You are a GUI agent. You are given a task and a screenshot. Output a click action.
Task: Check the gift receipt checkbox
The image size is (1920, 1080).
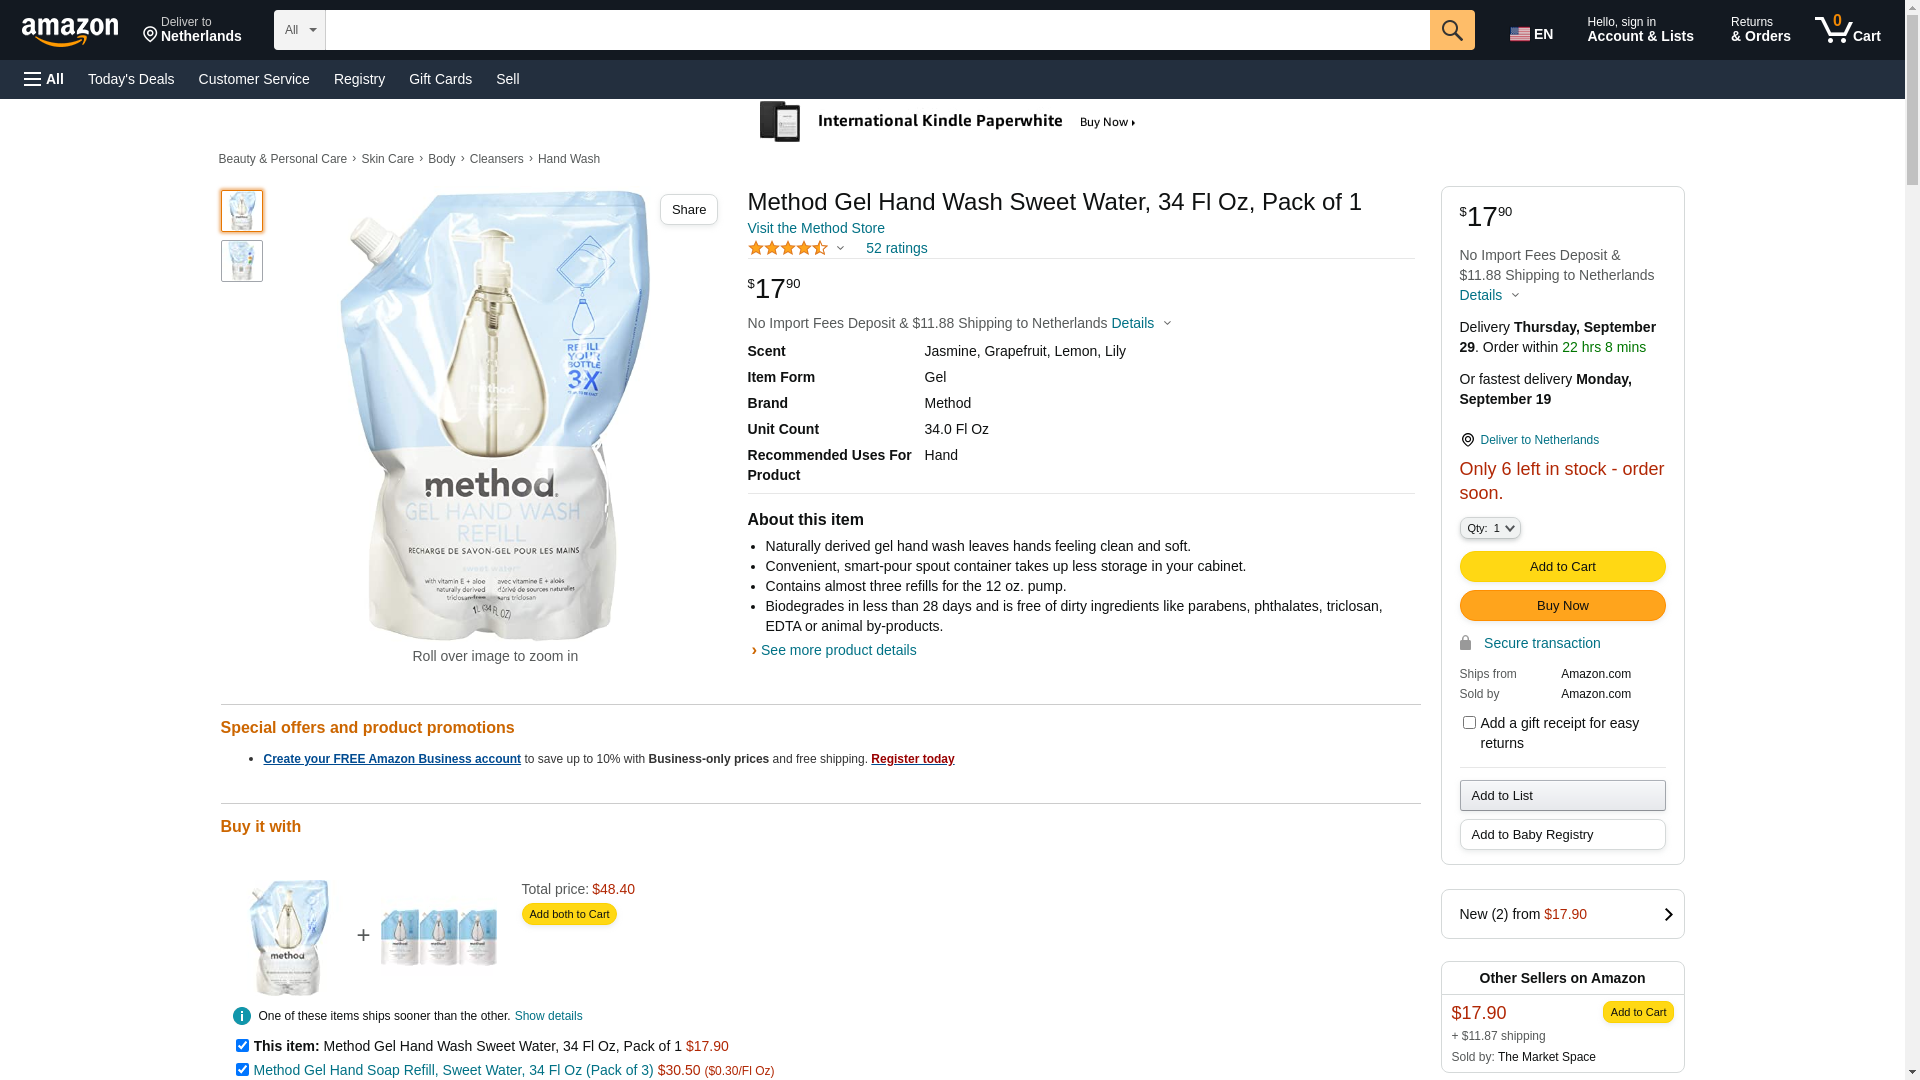[1469, 723]
